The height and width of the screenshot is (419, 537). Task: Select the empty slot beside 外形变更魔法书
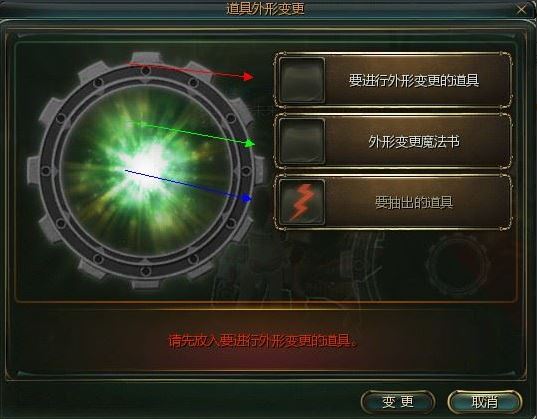302,141
